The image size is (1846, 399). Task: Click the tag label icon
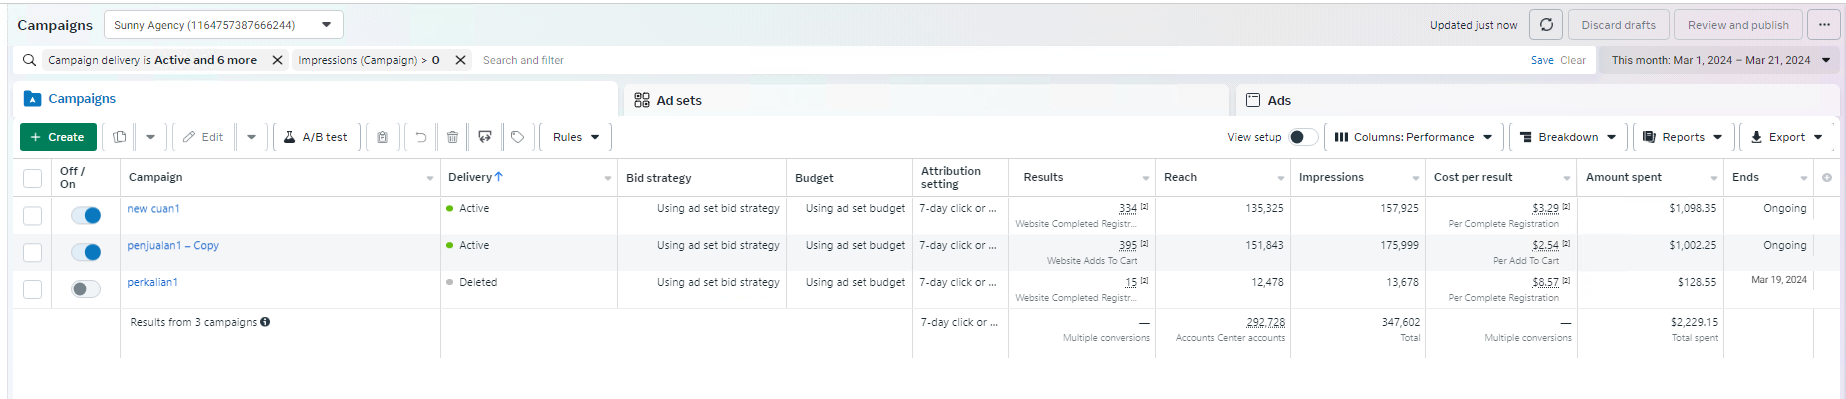pos(518,137)
